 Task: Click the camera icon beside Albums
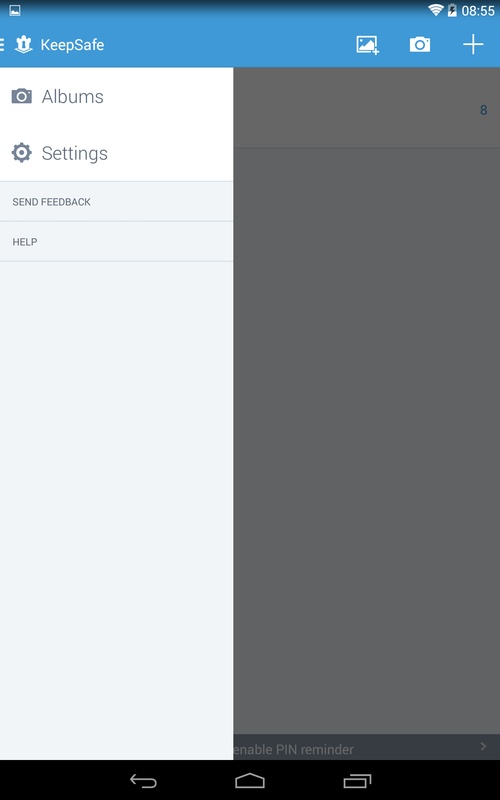pyautogui.click(x=21, y=96)
